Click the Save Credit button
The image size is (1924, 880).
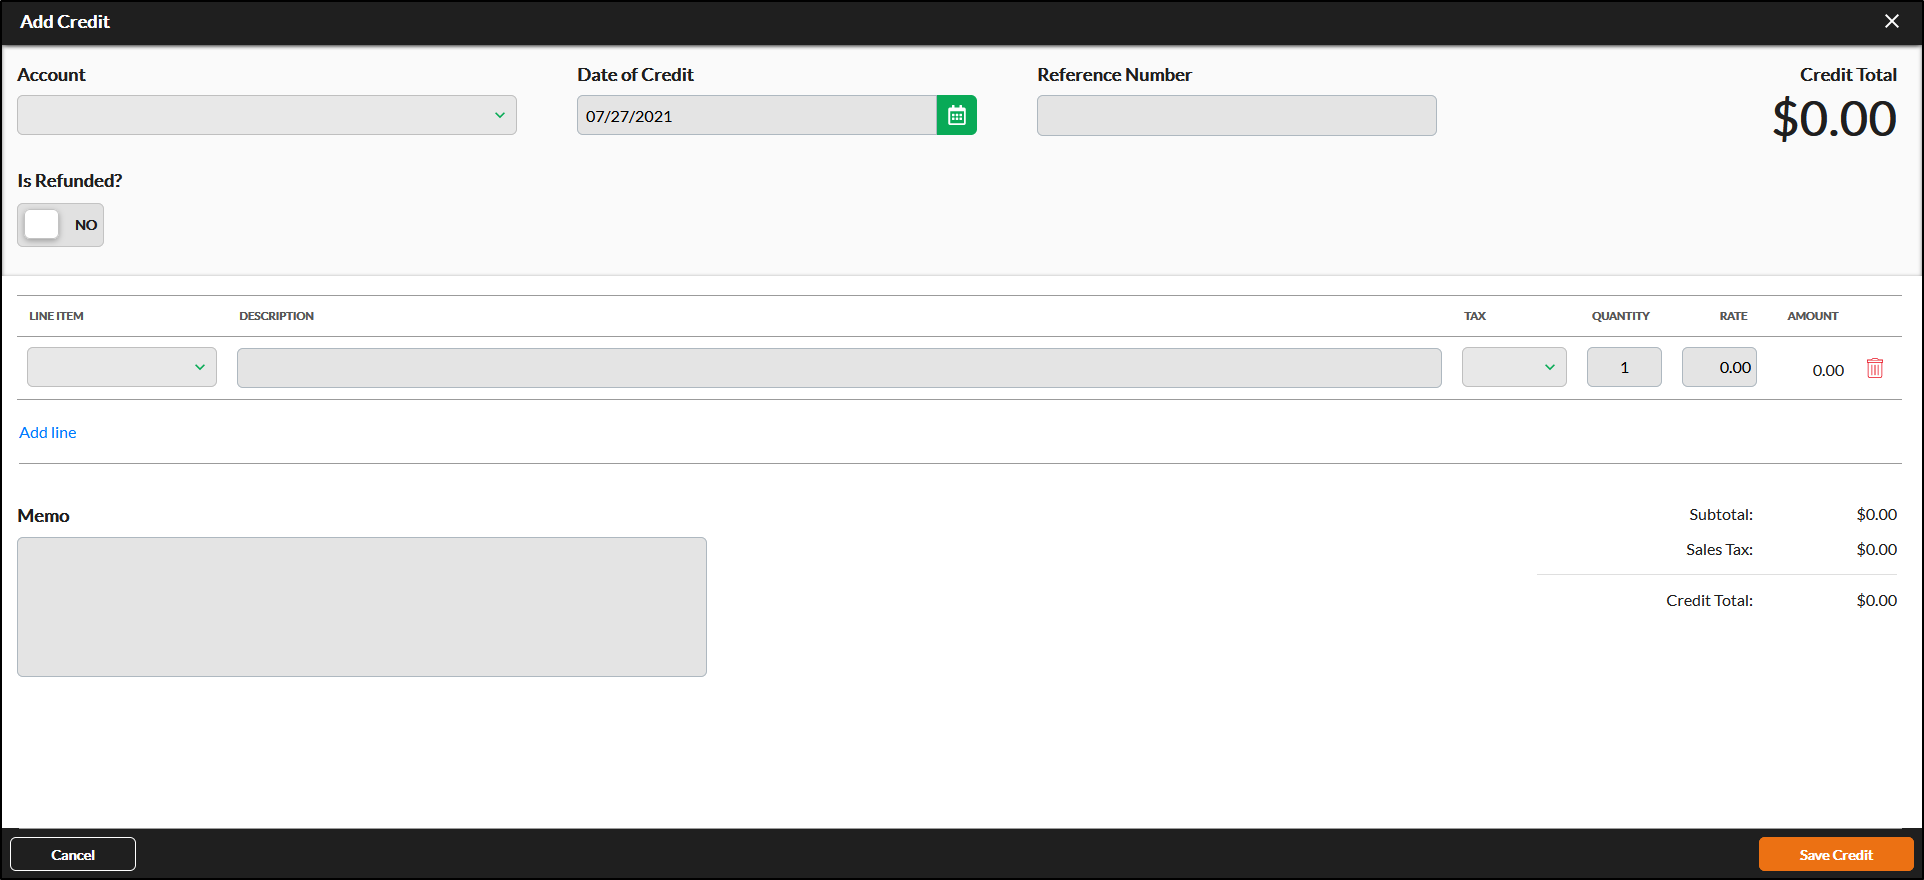(1836, 854)
